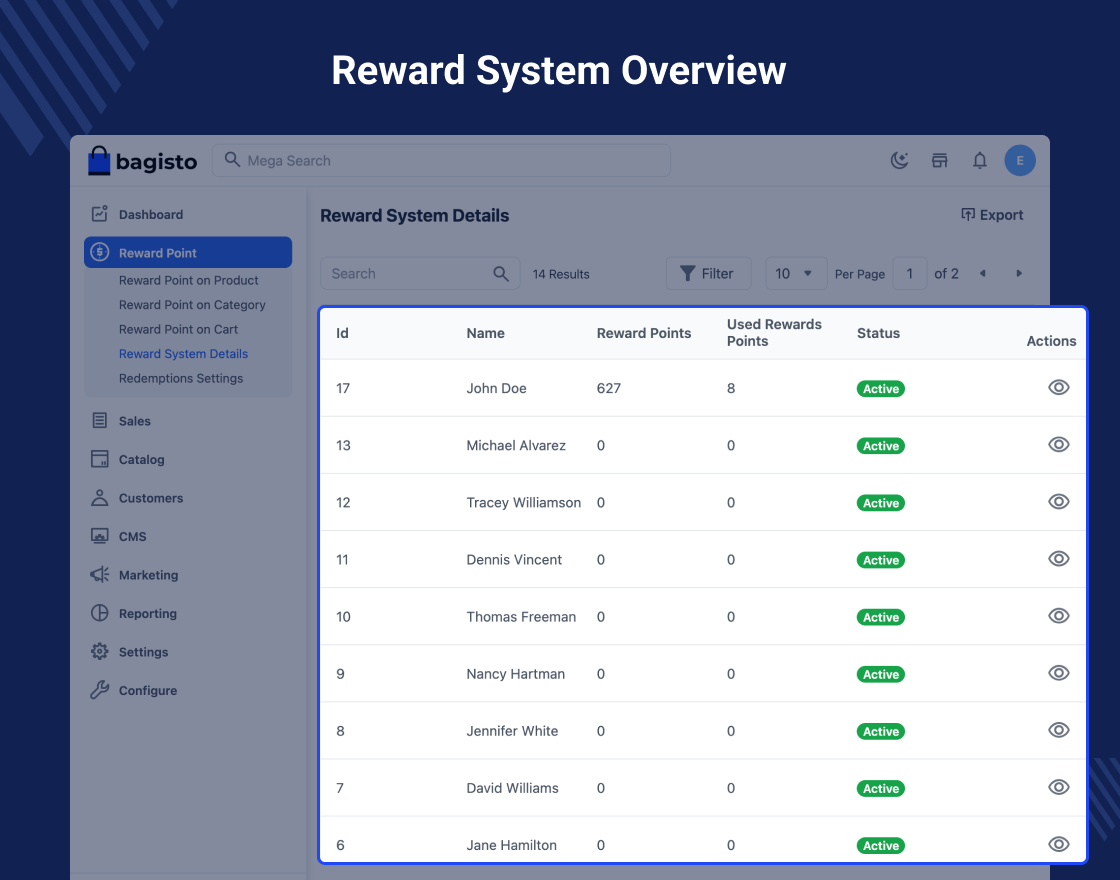View Nancy Hartman reward details
1120x880 pixels.
[1059, 673]
